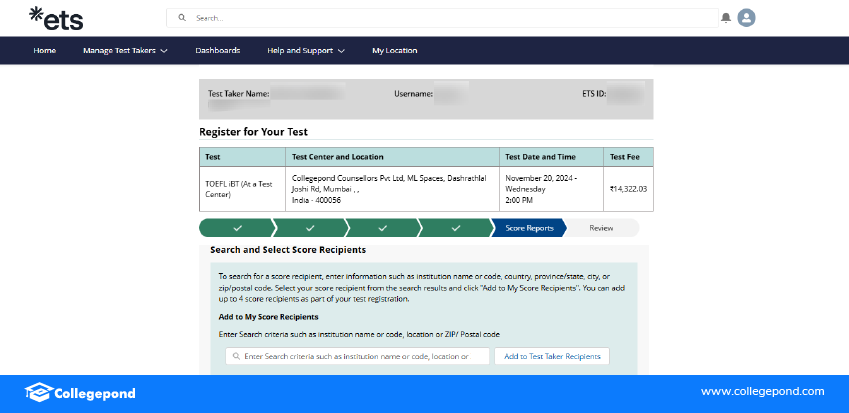849x413 pixels.
Task: Open the user profile avatar icon
Action: [x=746, y=18]
